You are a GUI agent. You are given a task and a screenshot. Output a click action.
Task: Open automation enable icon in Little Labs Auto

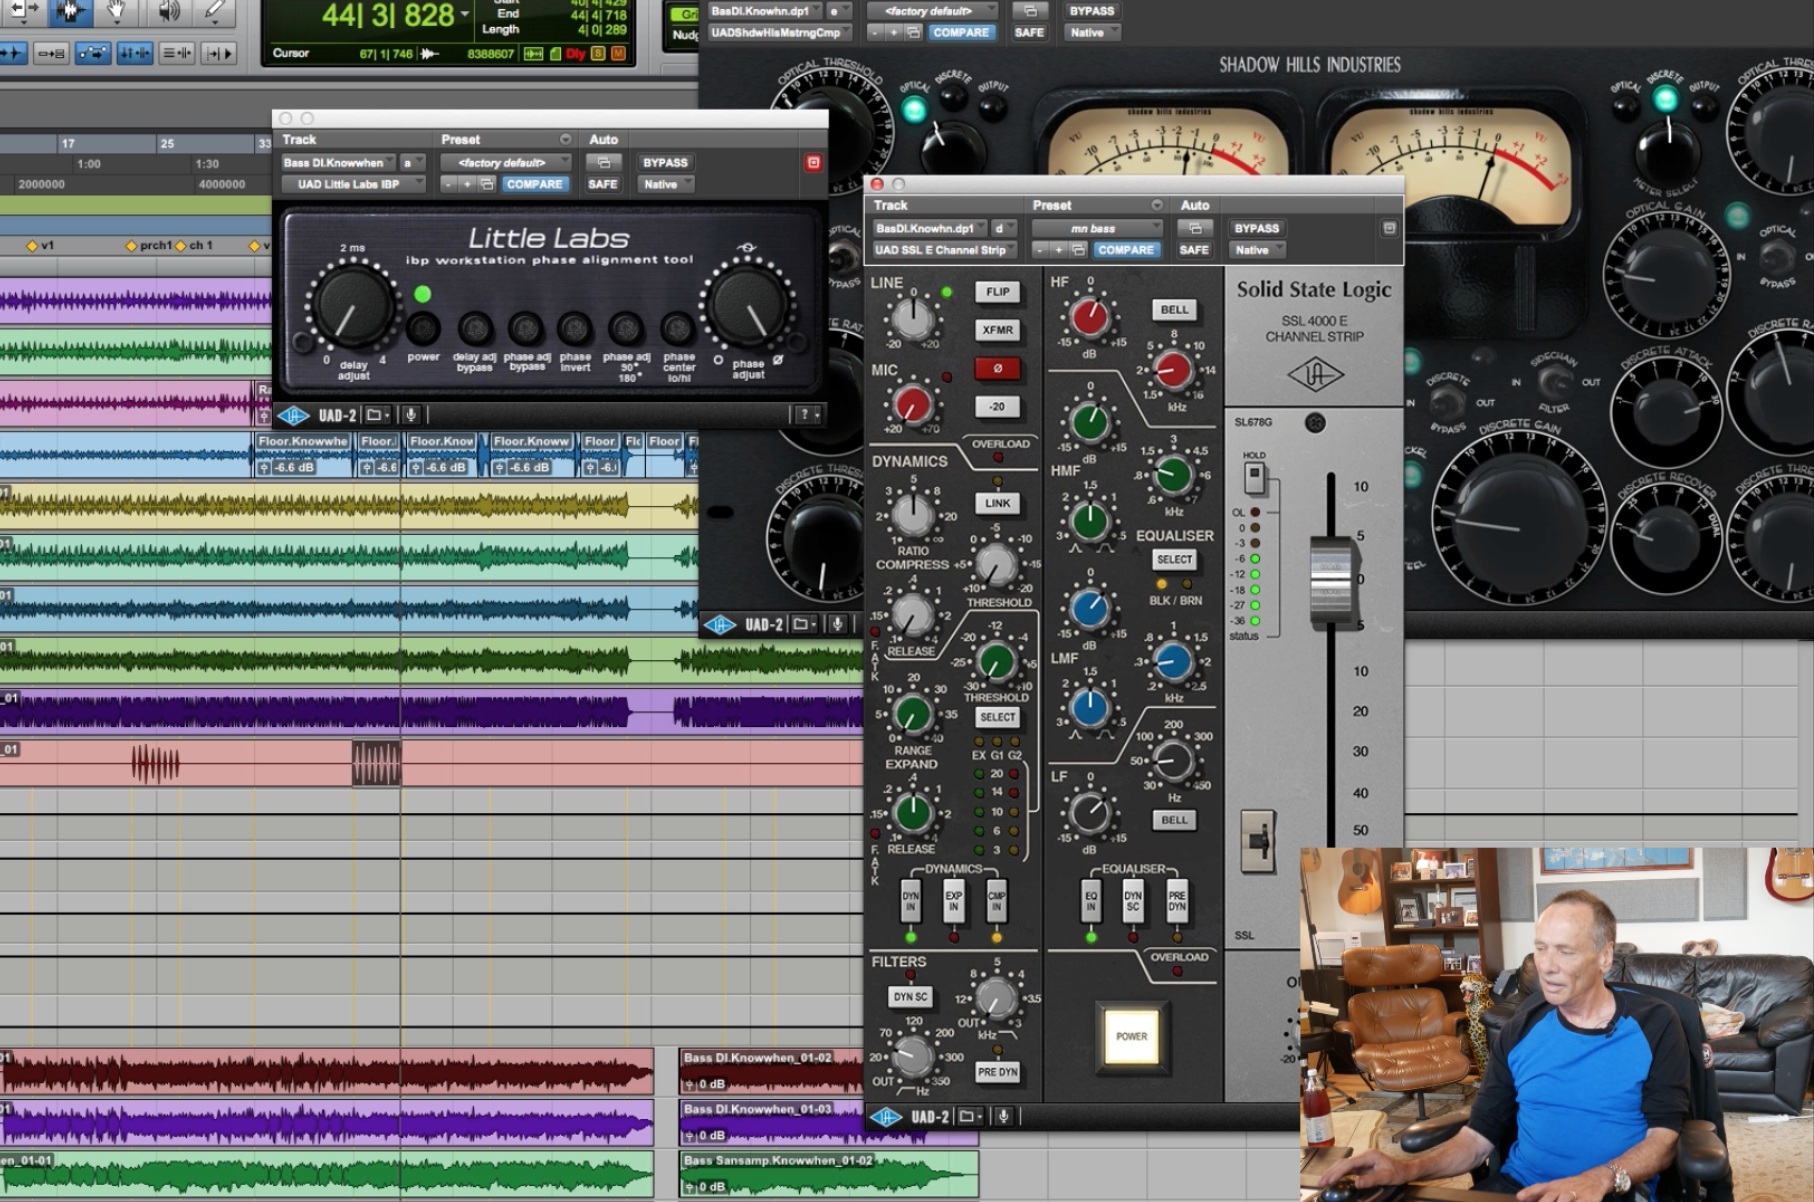pos(603,162)
